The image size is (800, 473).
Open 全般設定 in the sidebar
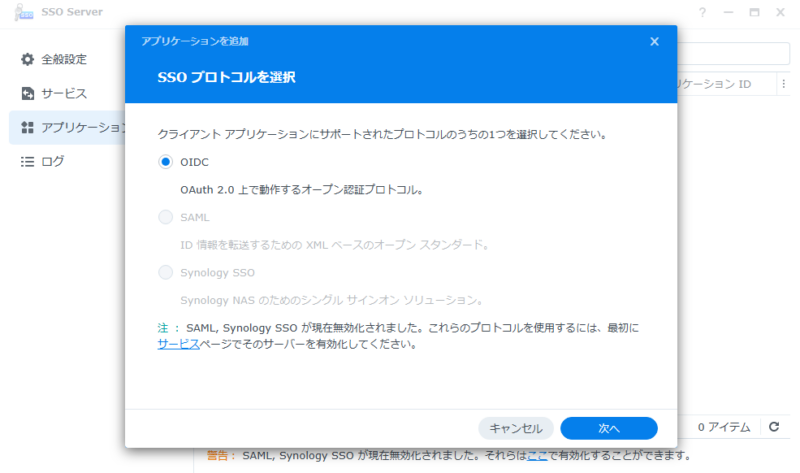pos(64,59)
